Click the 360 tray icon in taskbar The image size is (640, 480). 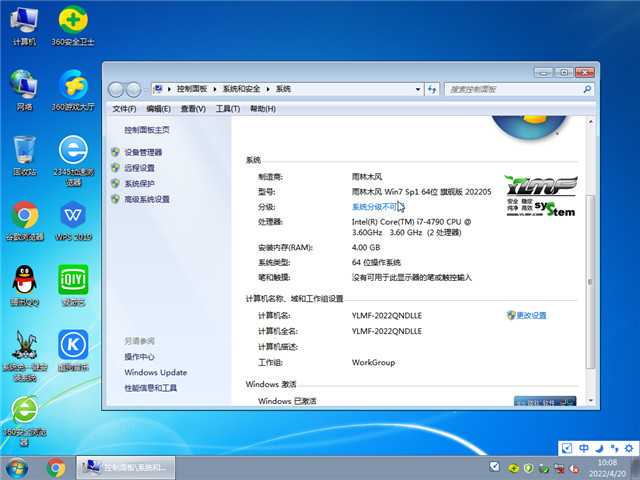(x=513, y=468)
